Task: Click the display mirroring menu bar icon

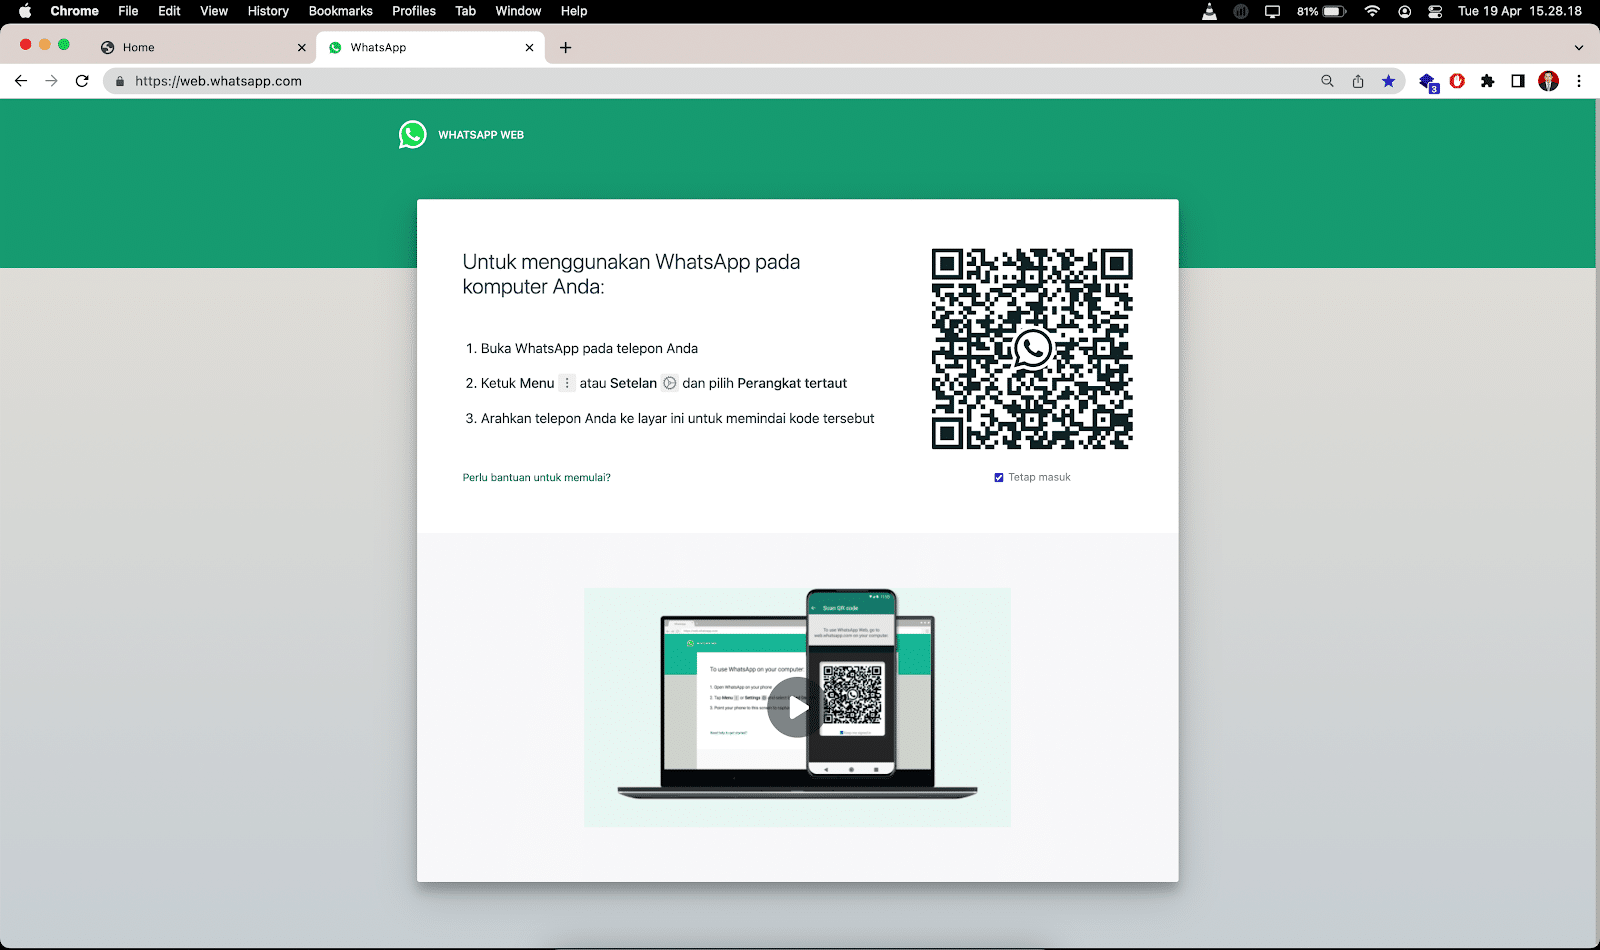Action: coord(1272,11)
